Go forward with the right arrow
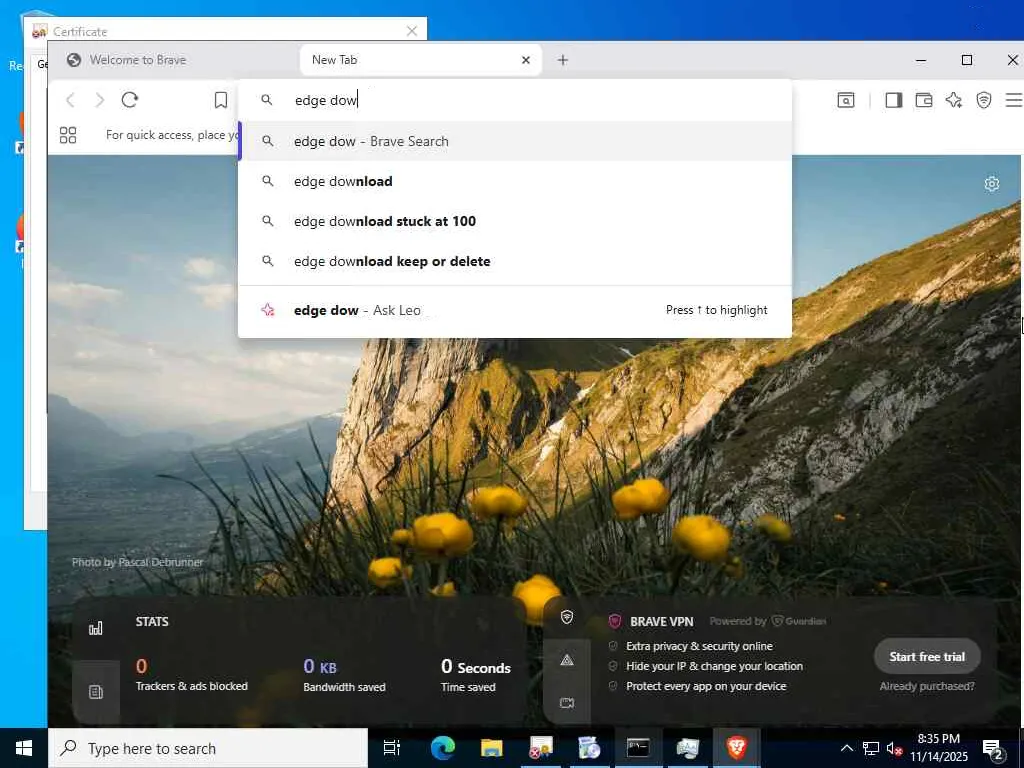 click(99, 100)
